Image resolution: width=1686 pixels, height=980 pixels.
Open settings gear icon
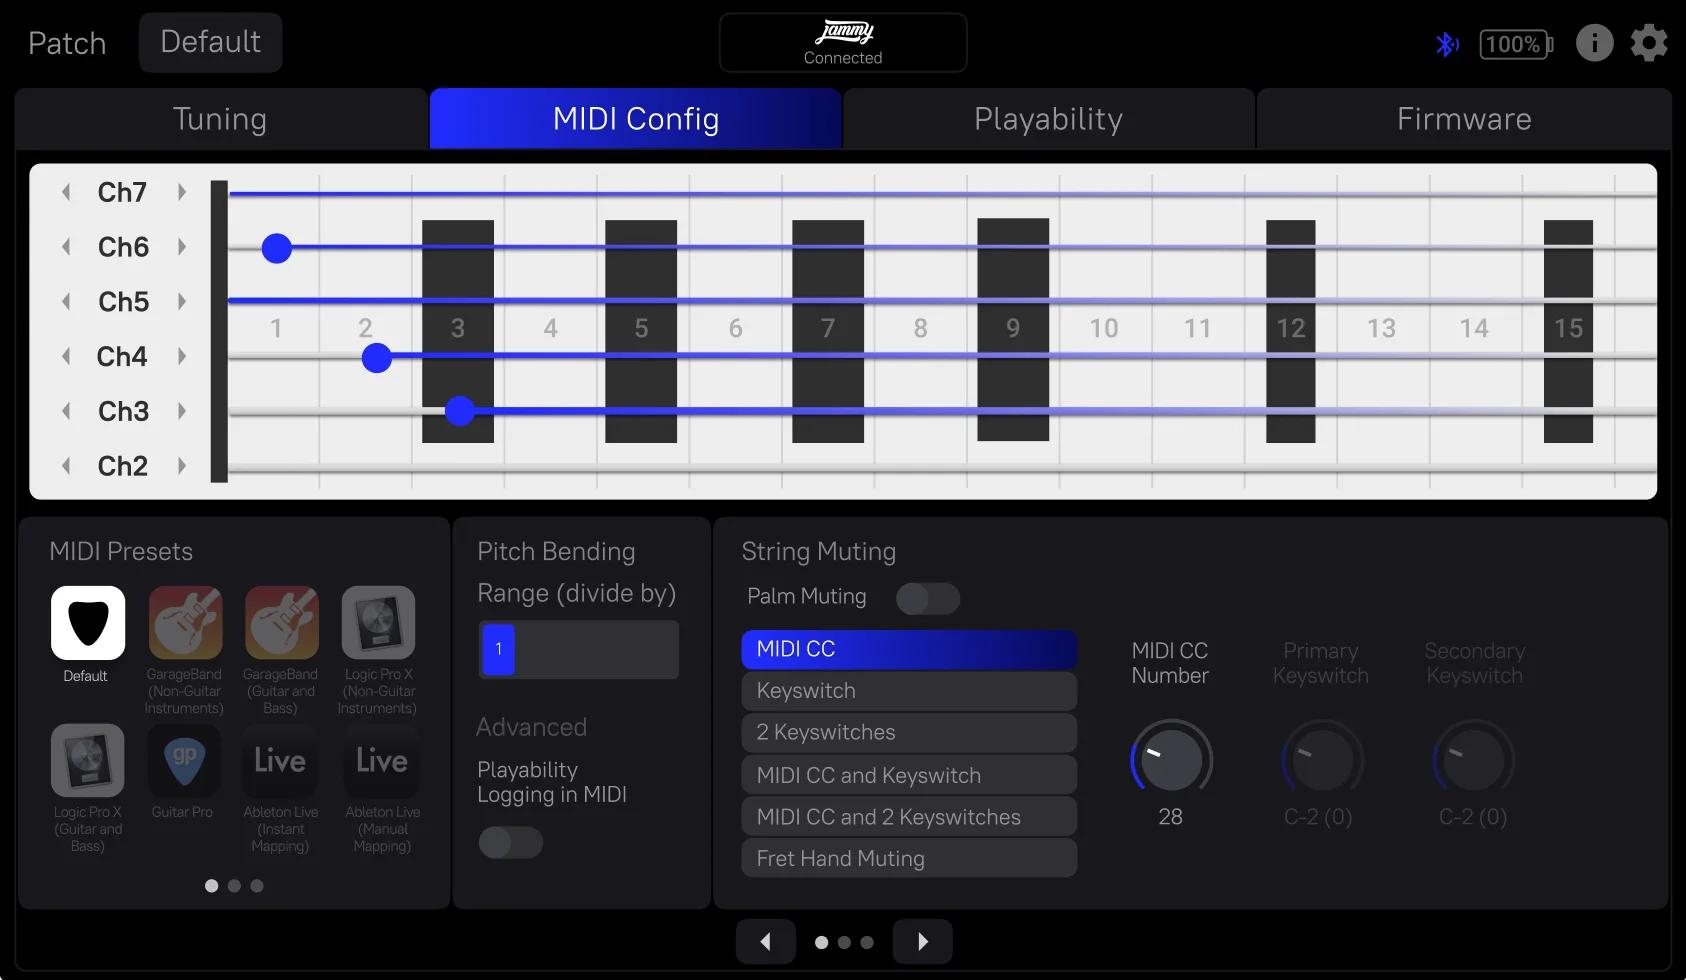tap(1649, 43)
